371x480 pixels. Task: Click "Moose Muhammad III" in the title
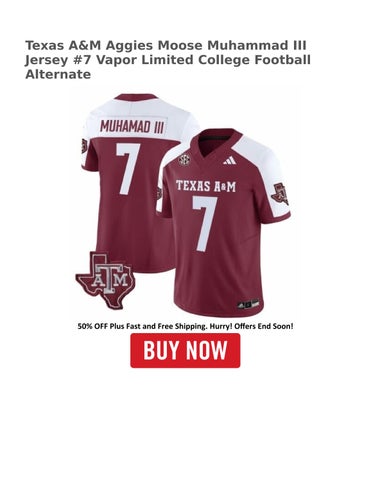click(232, 45)
